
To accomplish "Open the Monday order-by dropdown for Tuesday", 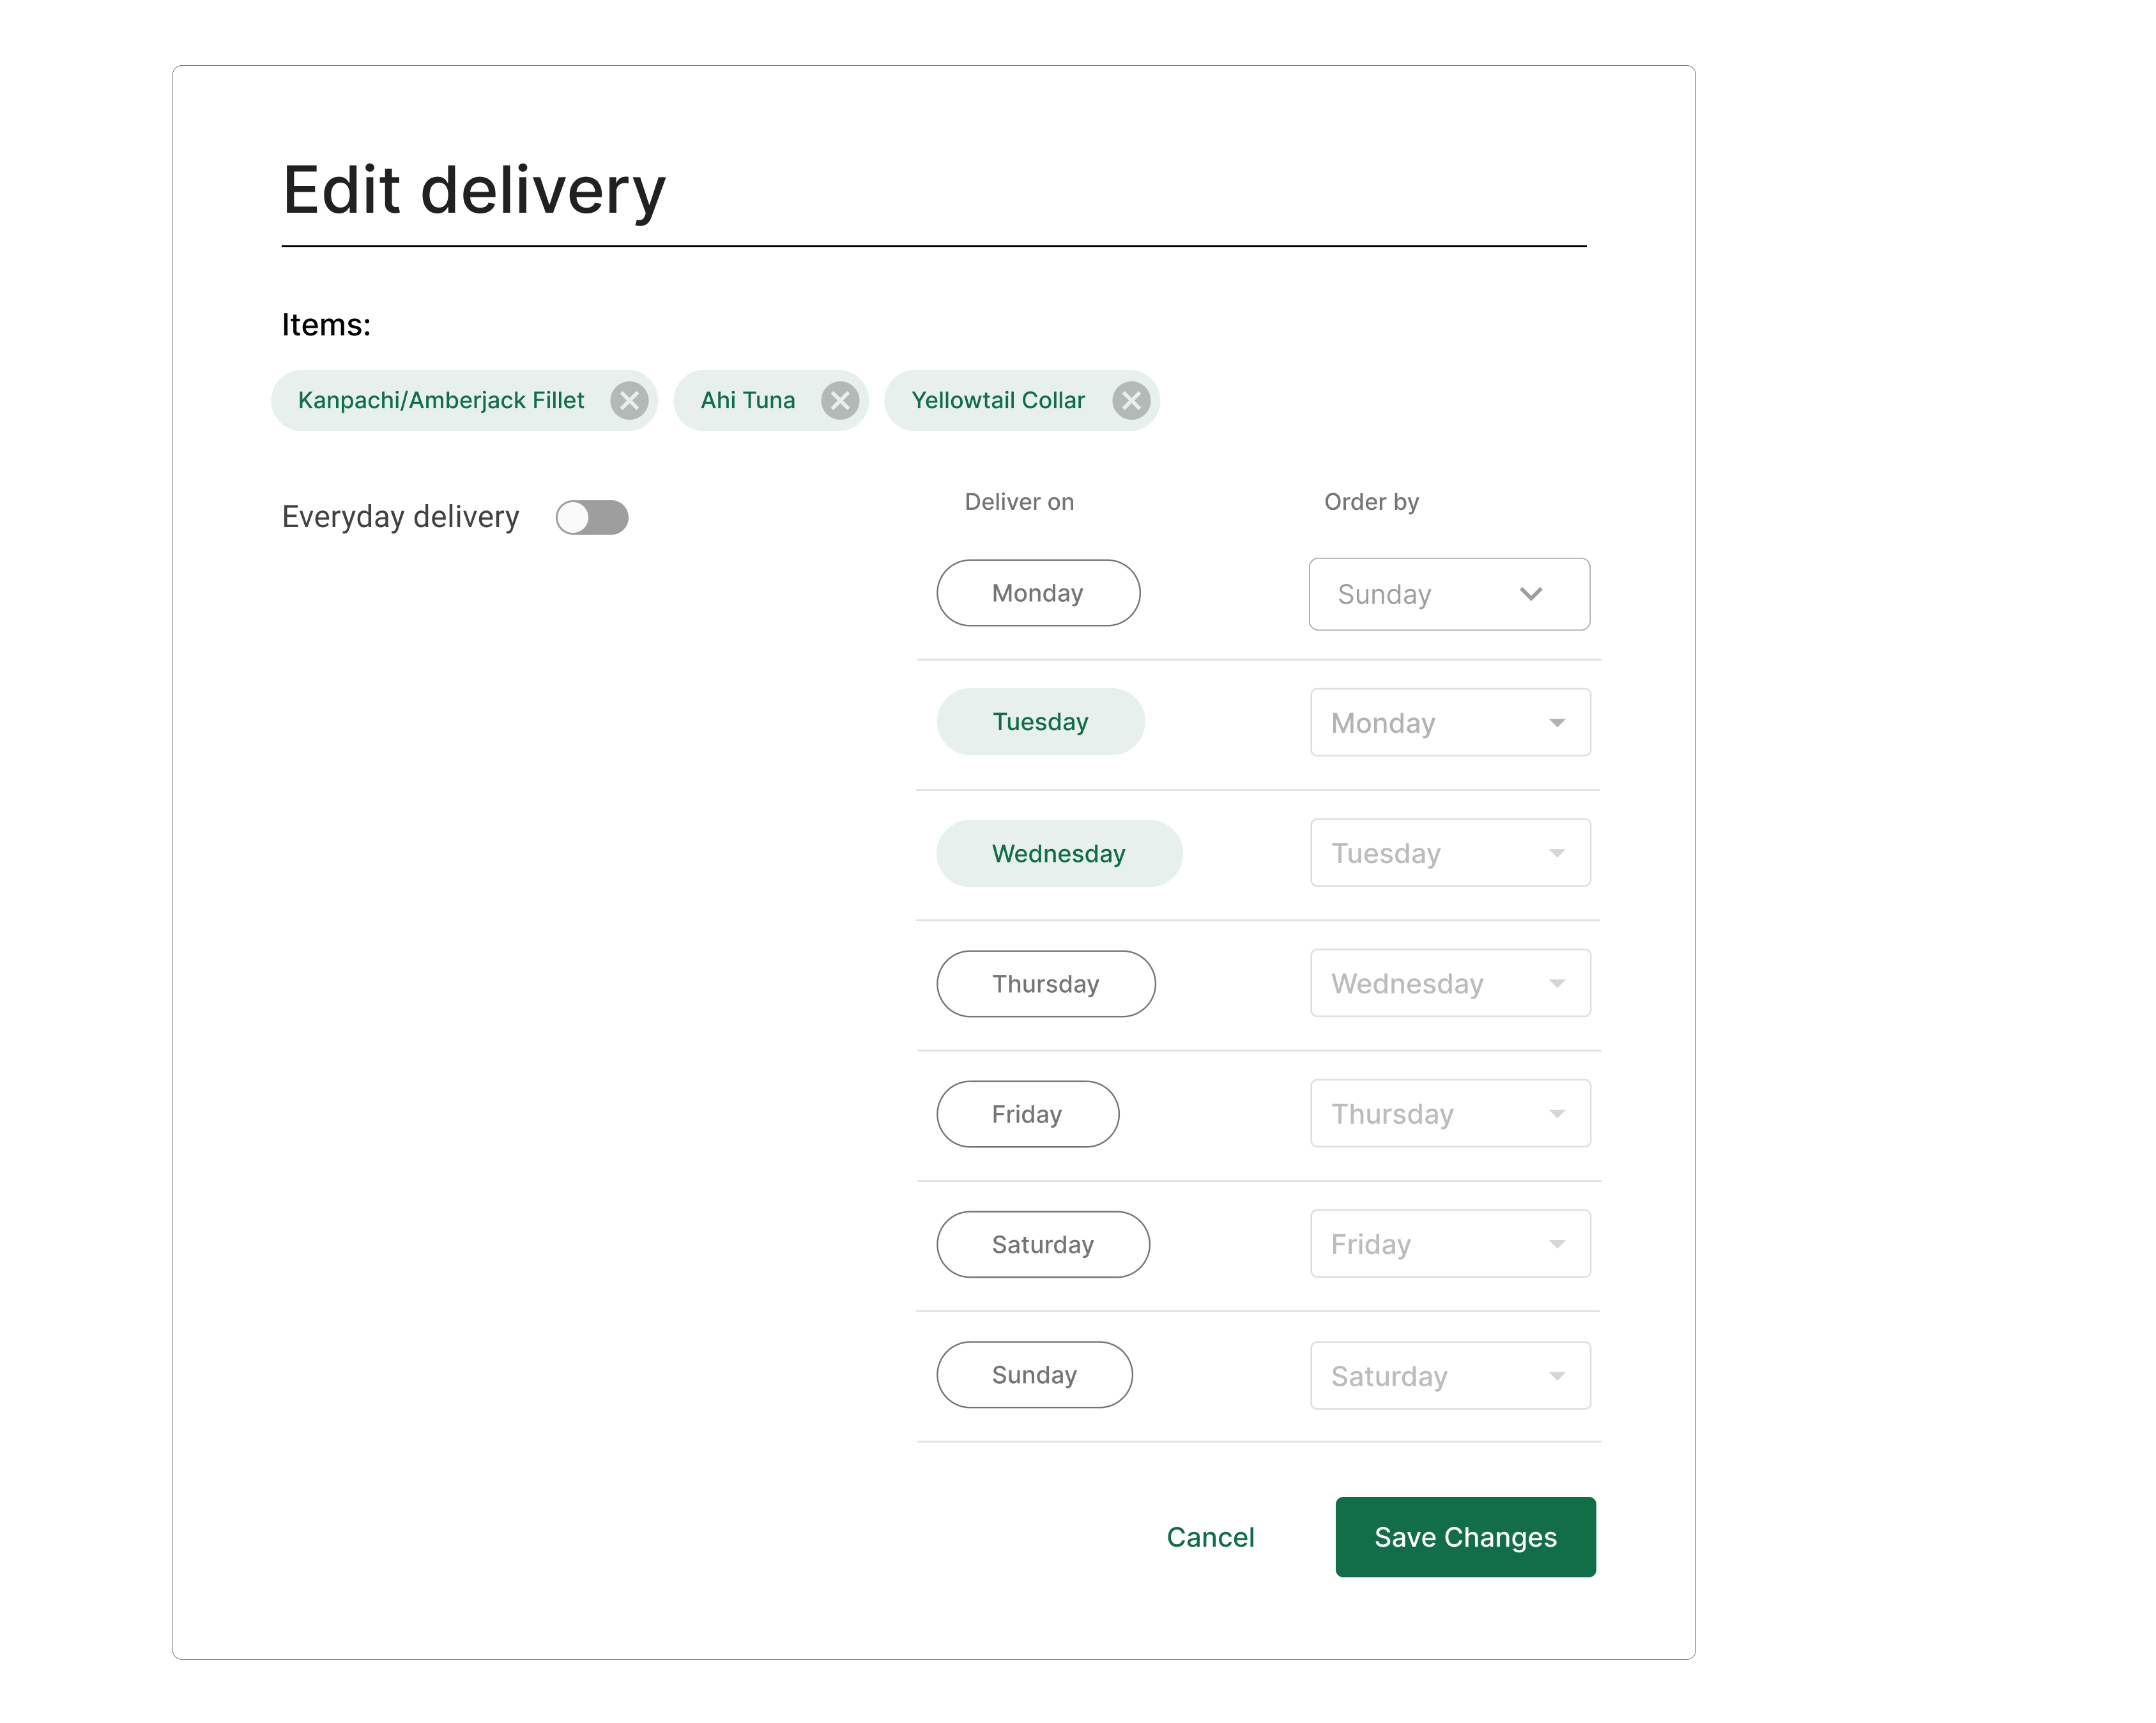I will [1450, 722].
